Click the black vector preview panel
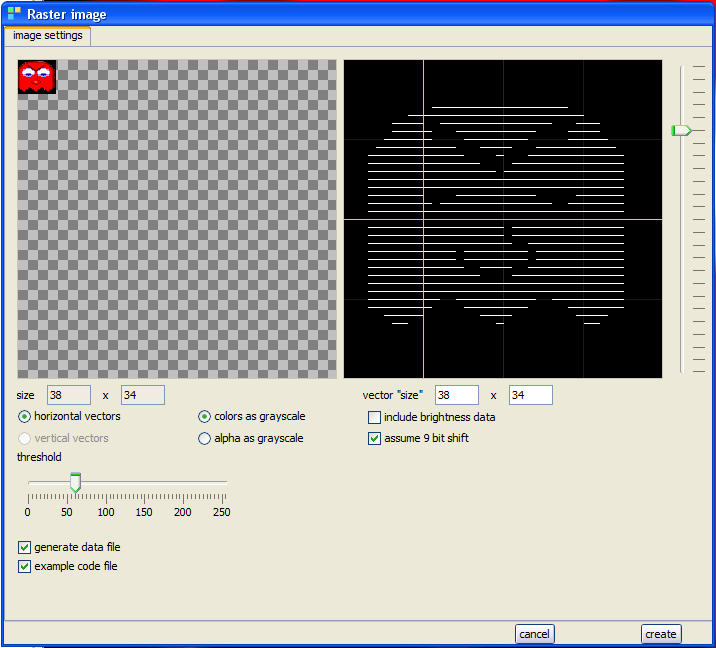 [503, 218]
